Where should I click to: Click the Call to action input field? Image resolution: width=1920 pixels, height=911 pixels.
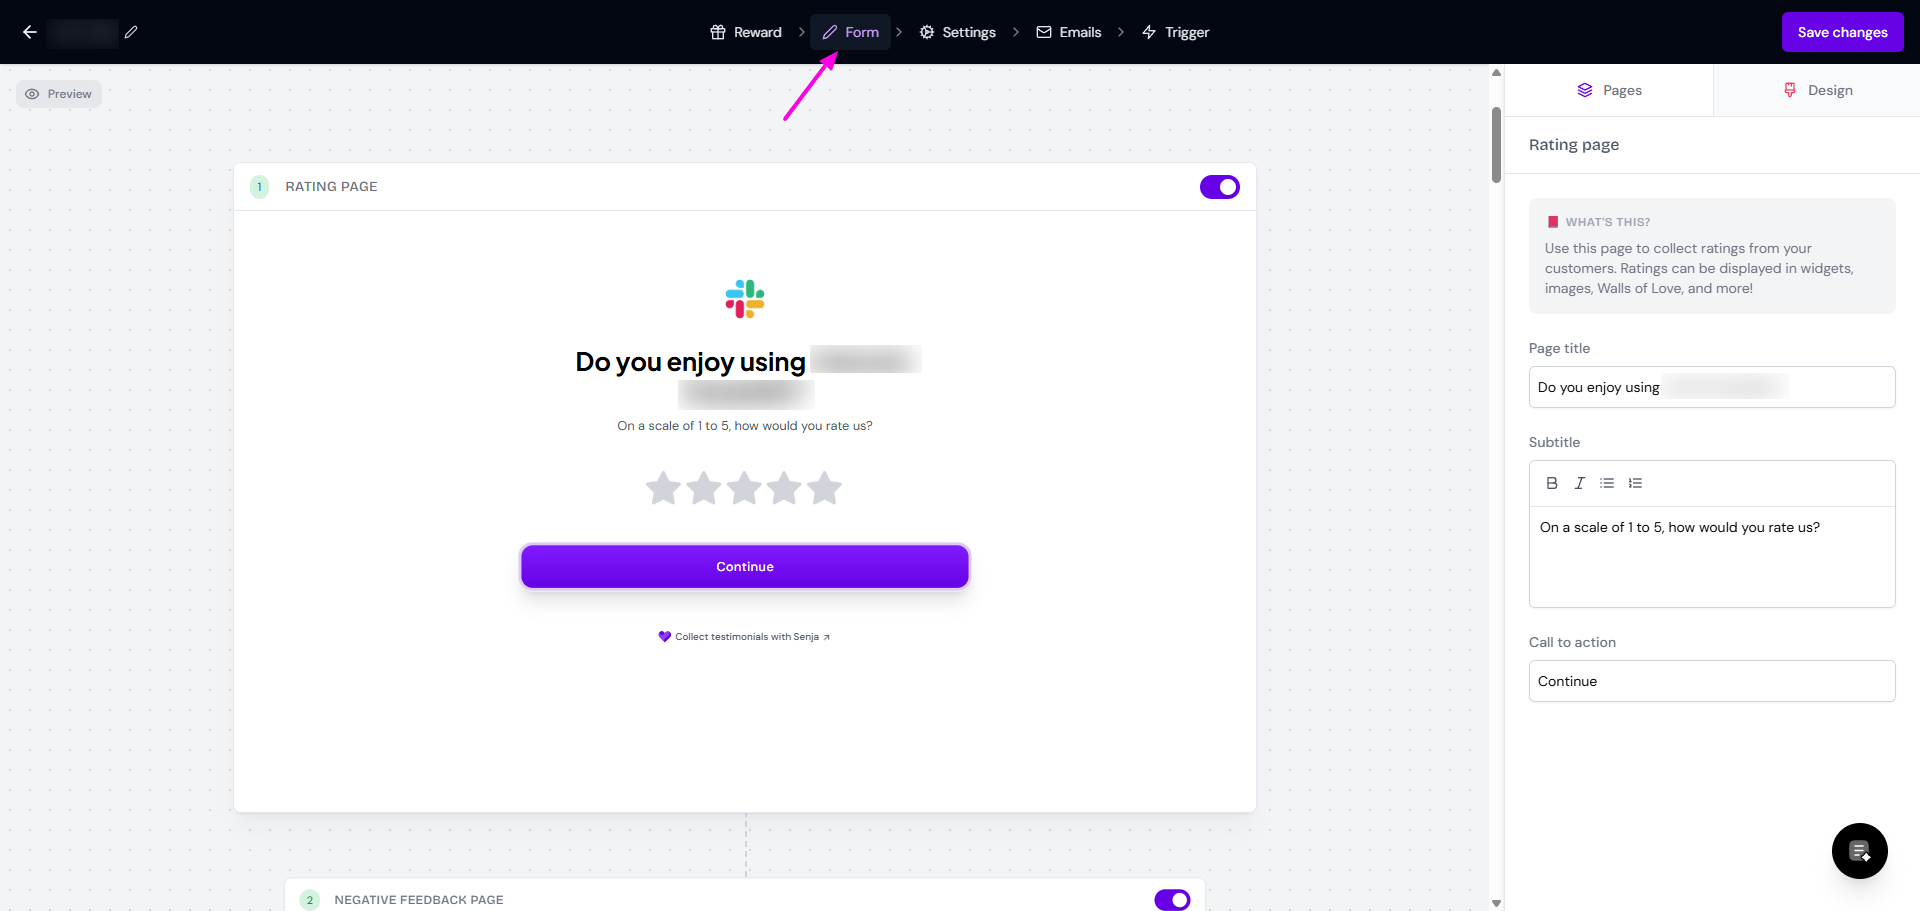pos(1711,681)
